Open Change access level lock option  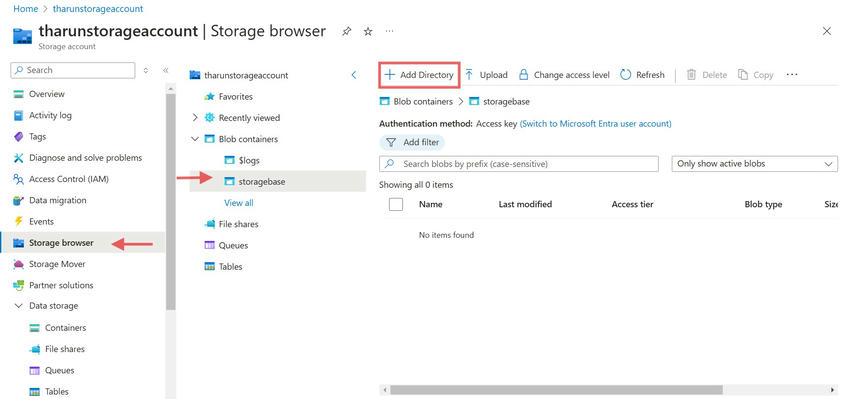564,75
